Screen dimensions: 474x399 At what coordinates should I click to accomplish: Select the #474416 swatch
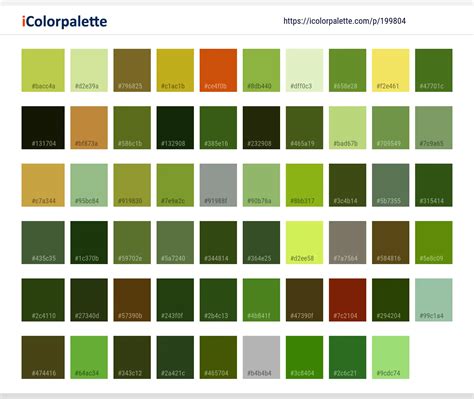pyautogui.click(x=43, y=357)
